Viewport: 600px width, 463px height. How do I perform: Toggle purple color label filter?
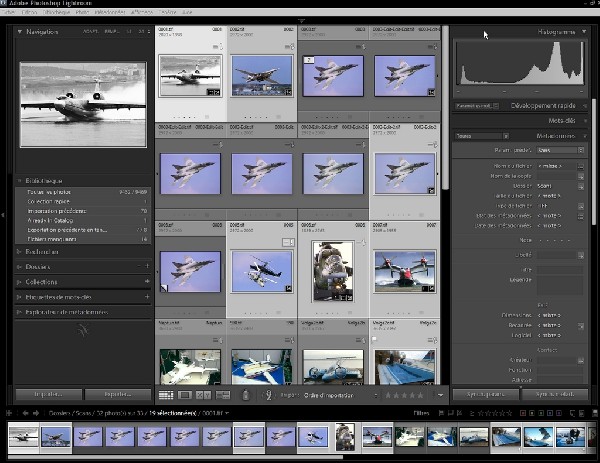click(x=559, y=413)
